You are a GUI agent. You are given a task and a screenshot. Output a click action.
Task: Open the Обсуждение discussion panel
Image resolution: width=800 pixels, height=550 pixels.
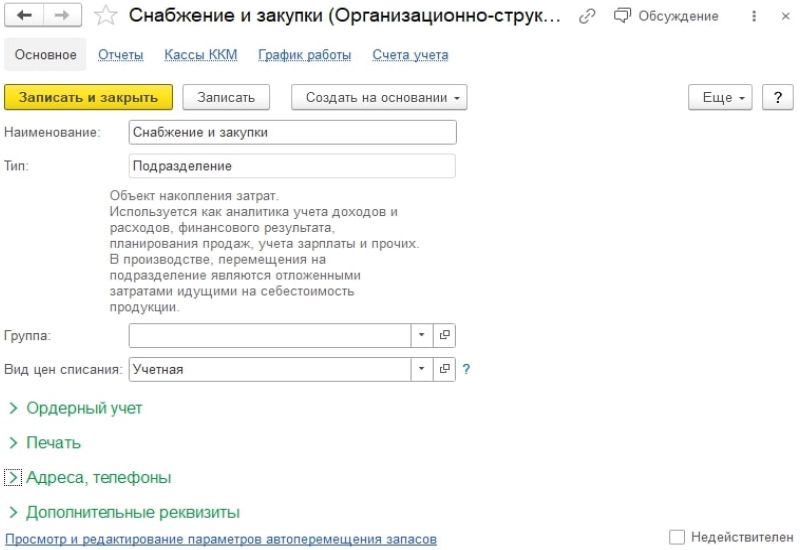tap(666, 16)
